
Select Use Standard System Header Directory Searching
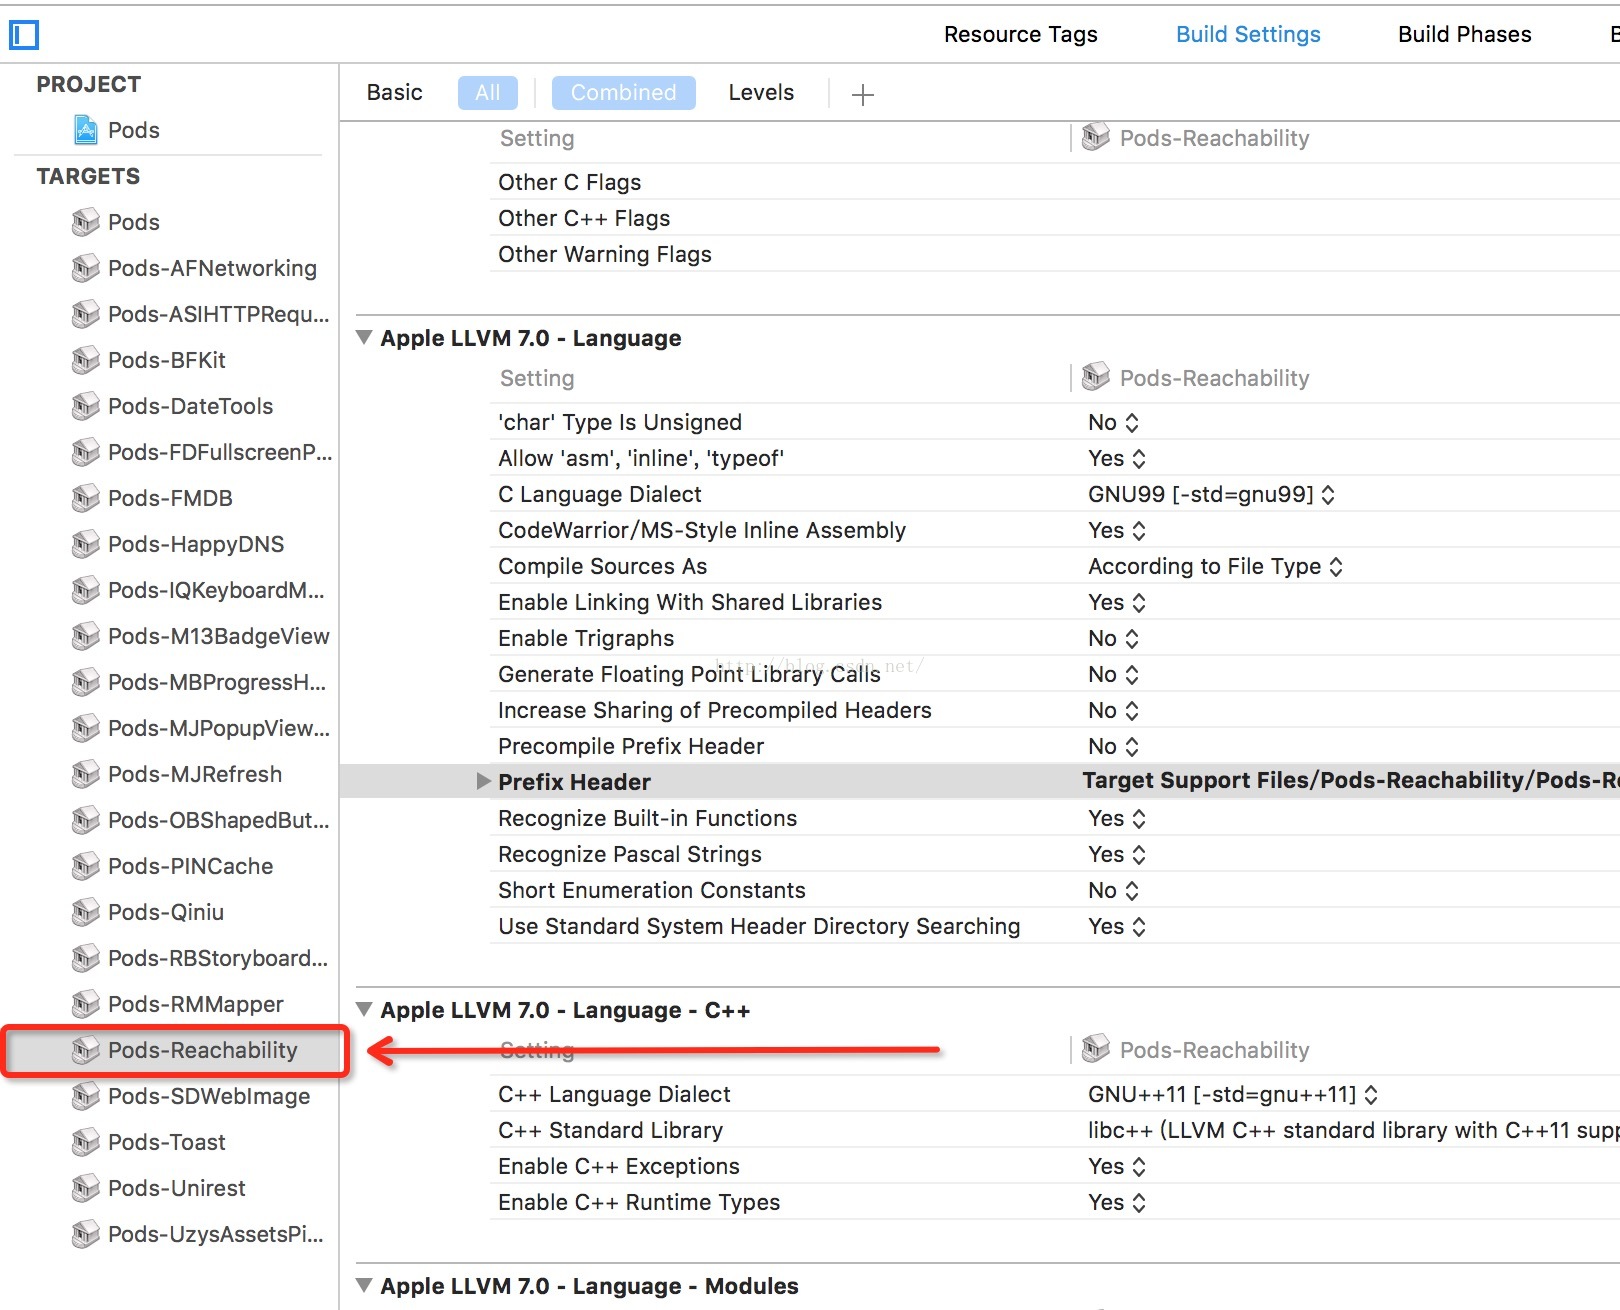[x=759, y=926]
